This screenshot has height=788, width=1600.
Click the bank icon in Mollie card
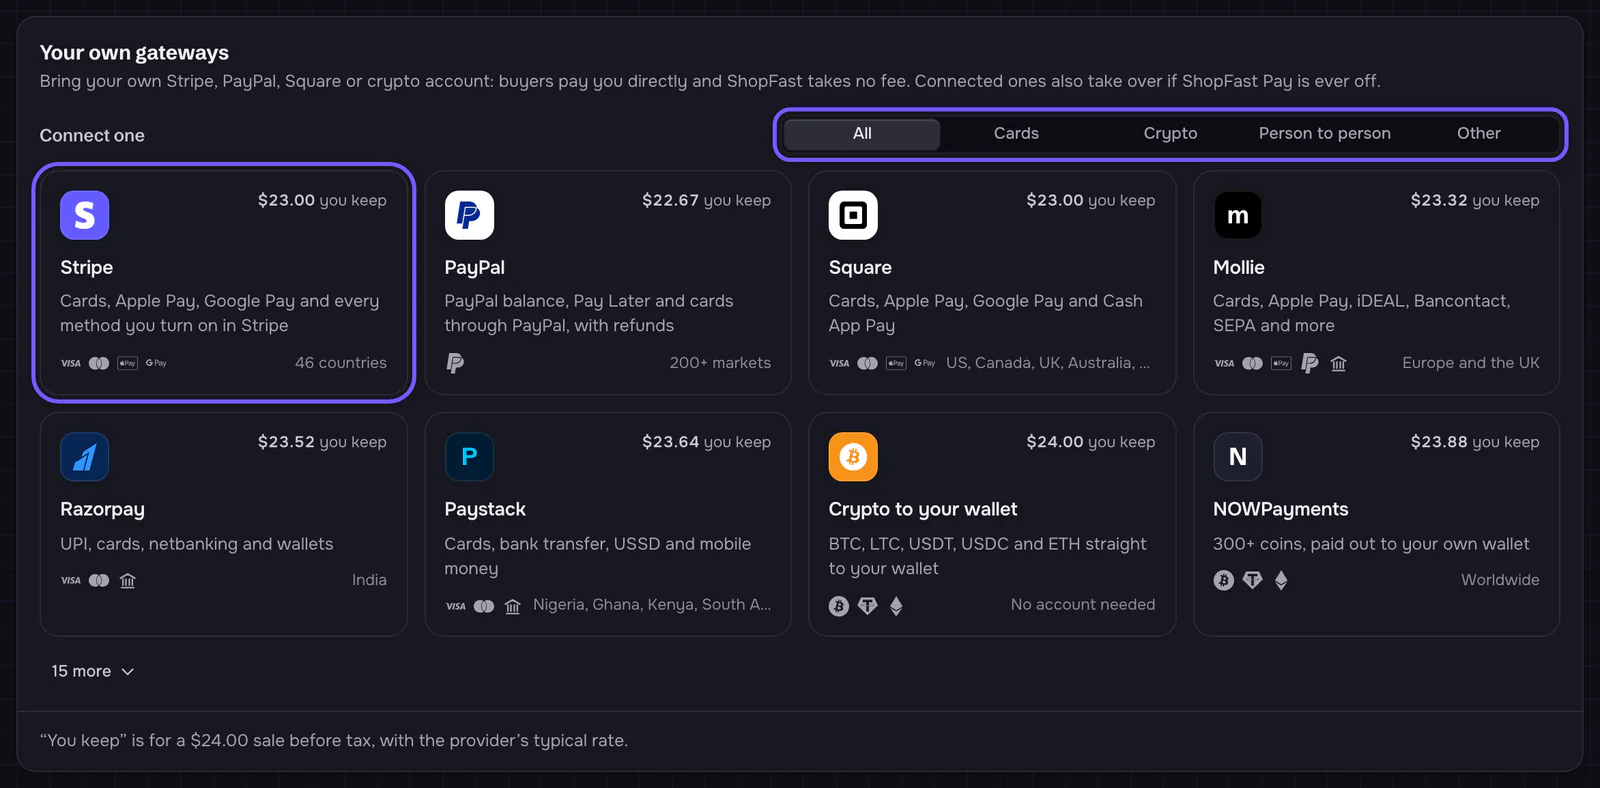click(x=1339, y=364)
